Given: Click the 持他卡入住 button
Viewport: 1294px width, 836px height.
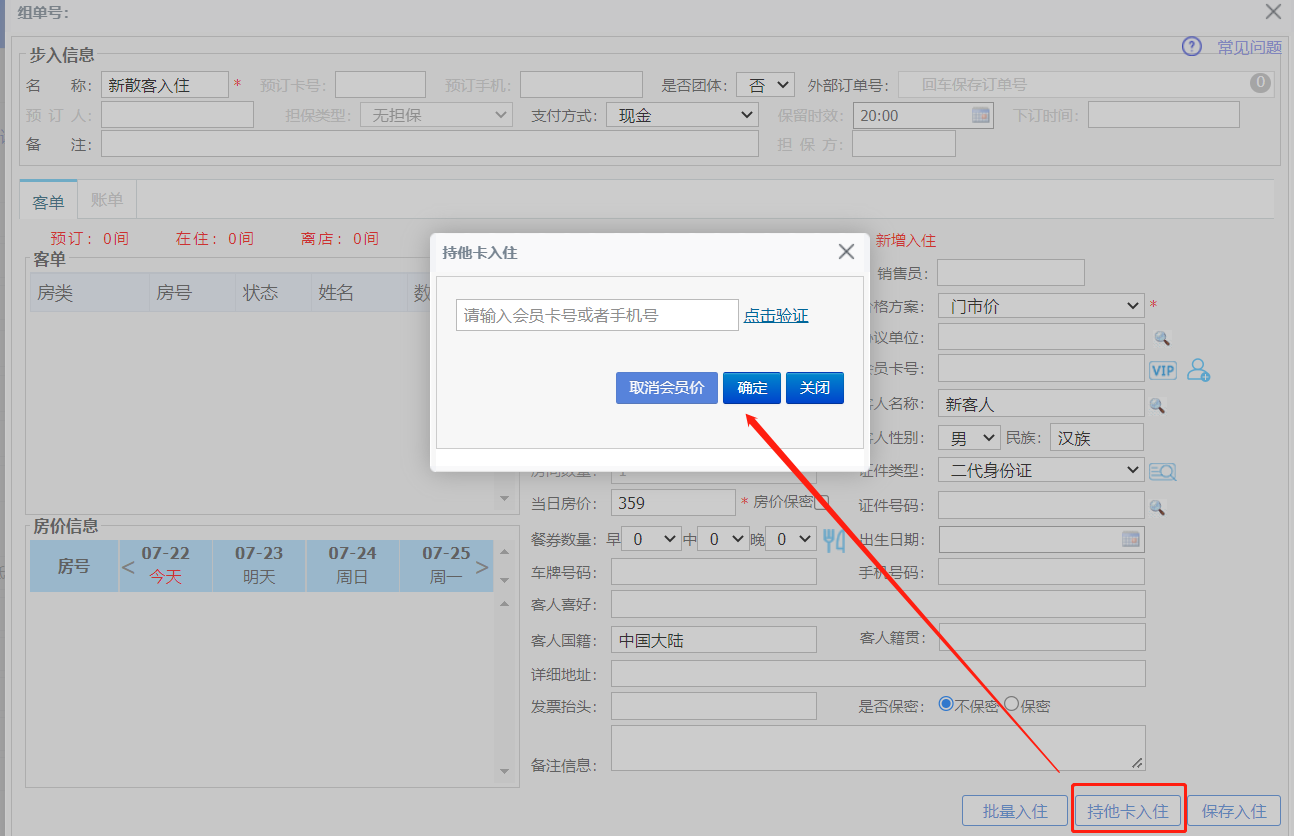Looking at the screenshot, I should (1128, 811).
